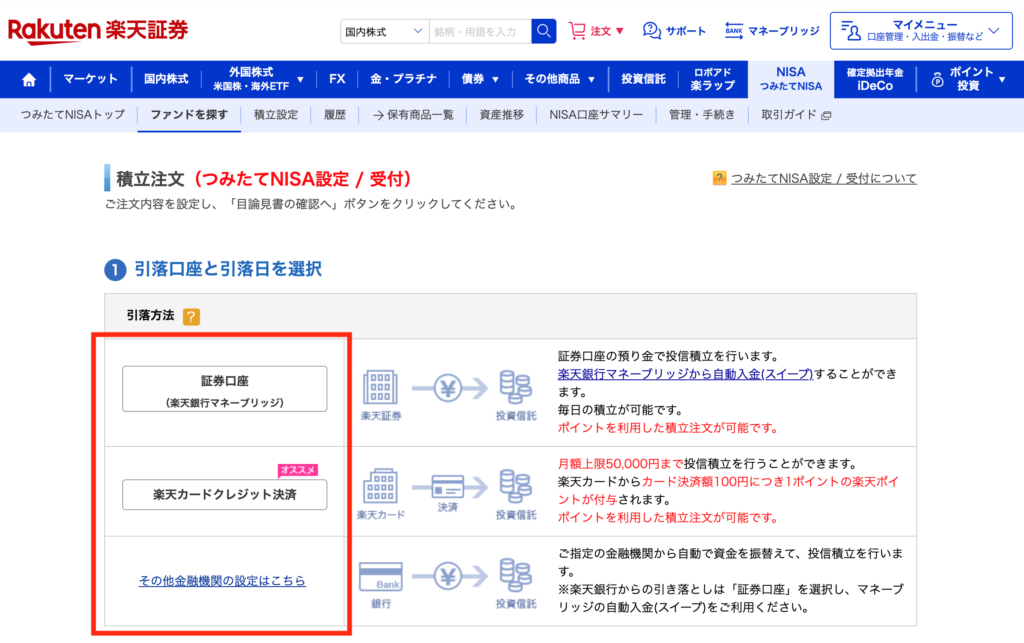The image size is (1024, 643).
Task: Click the magnifier search button
Action: (x=543, y=31)
